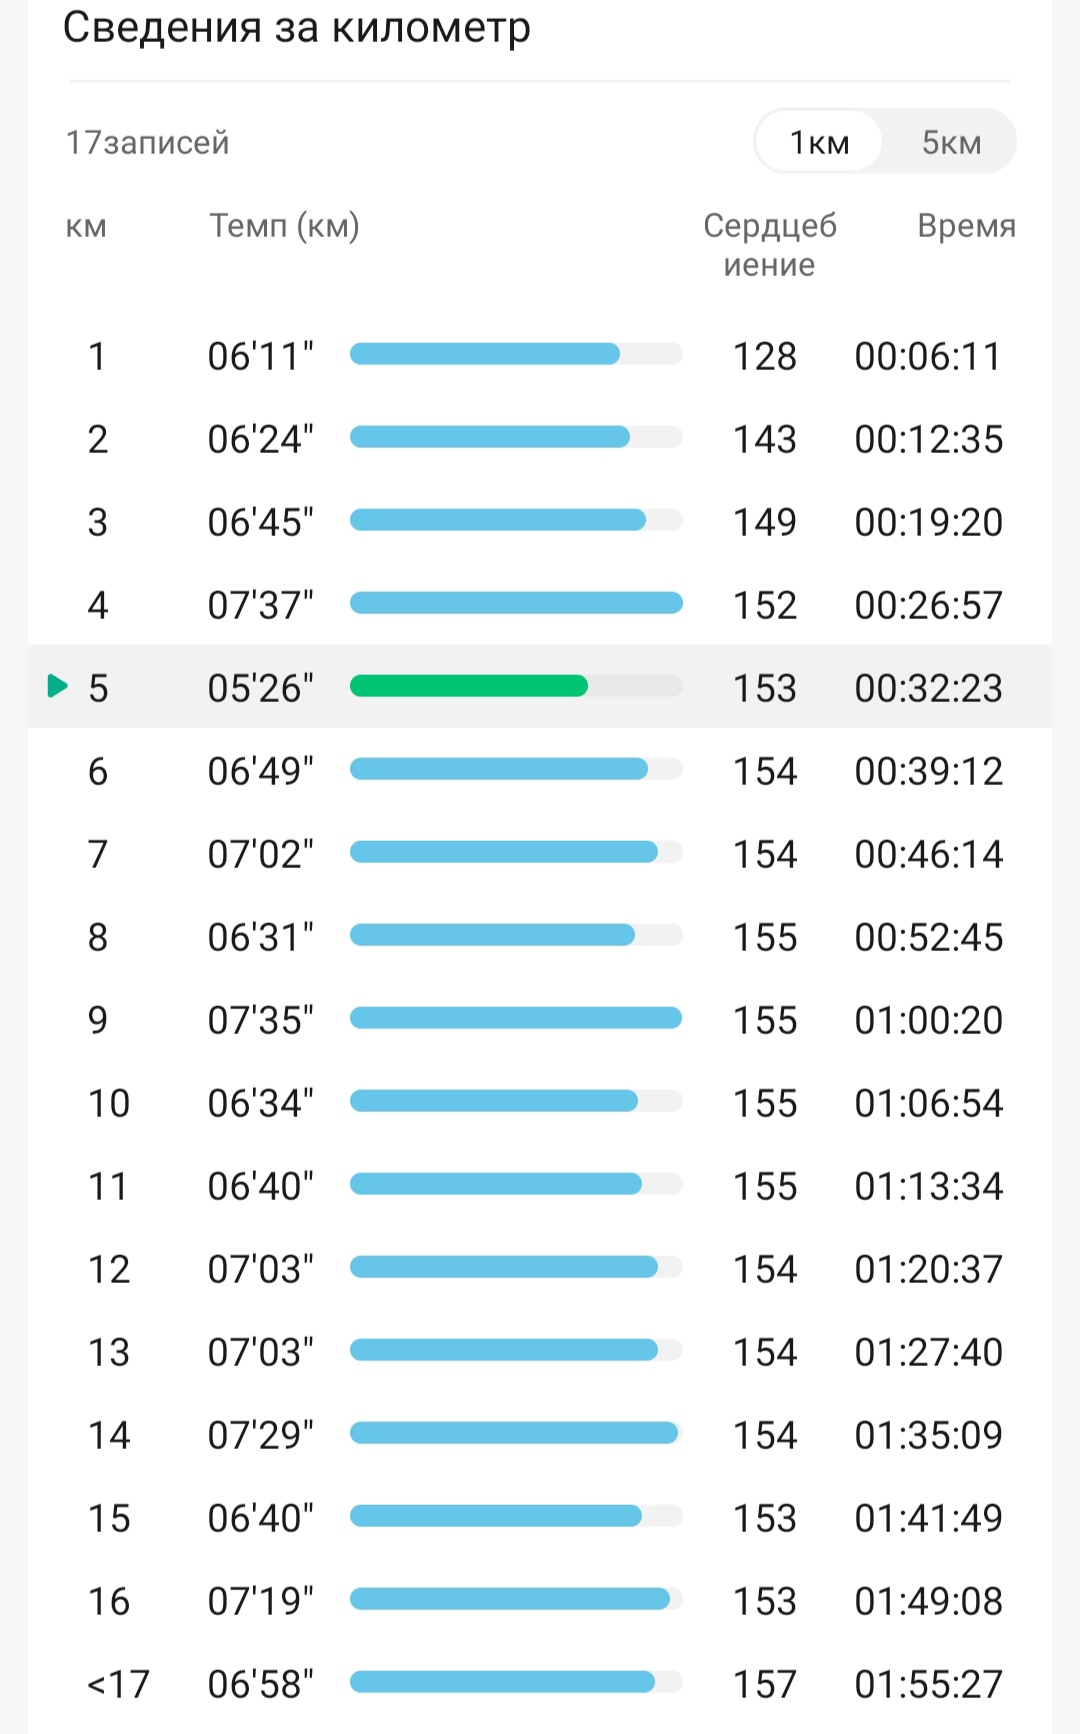
Task: Select the kilometer 9 row with pace 07'35"
Action: tap(540, 1019)
